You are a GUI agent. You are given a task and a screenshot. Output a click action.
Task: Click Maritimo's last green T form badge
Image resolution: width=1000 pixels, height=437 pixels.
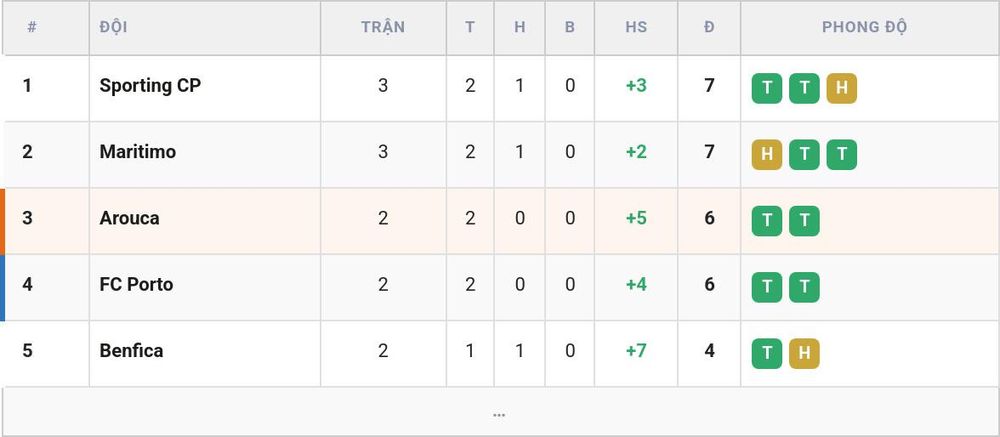[x=842, y=154]
